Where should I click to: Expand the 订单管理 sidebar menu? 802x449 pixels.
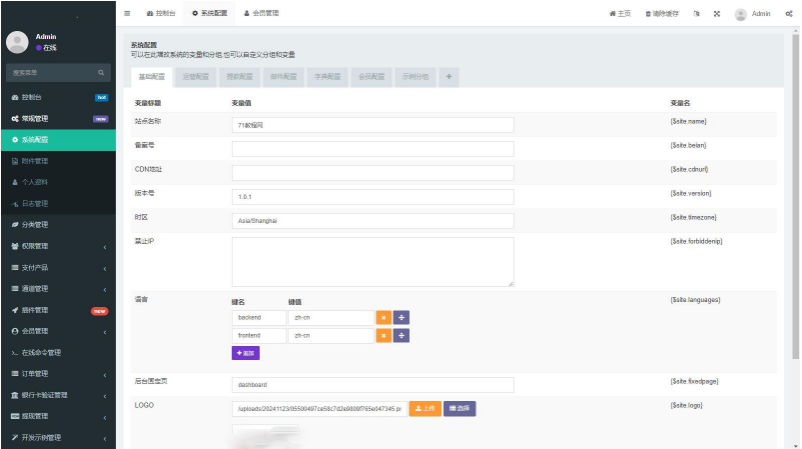pos(58,373)
